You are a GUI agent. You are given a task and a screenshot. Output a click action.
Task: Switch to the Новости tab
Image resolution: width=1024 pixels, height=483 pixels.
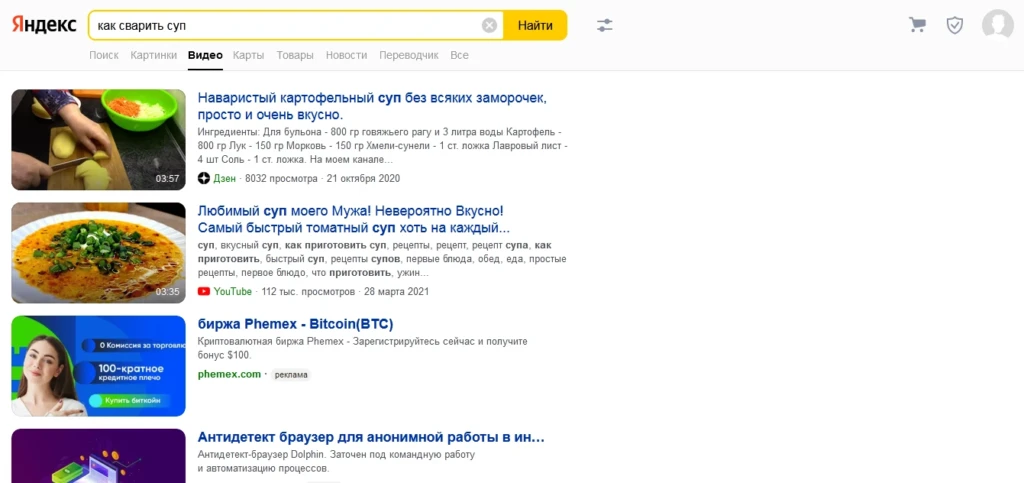coord(346,55)
